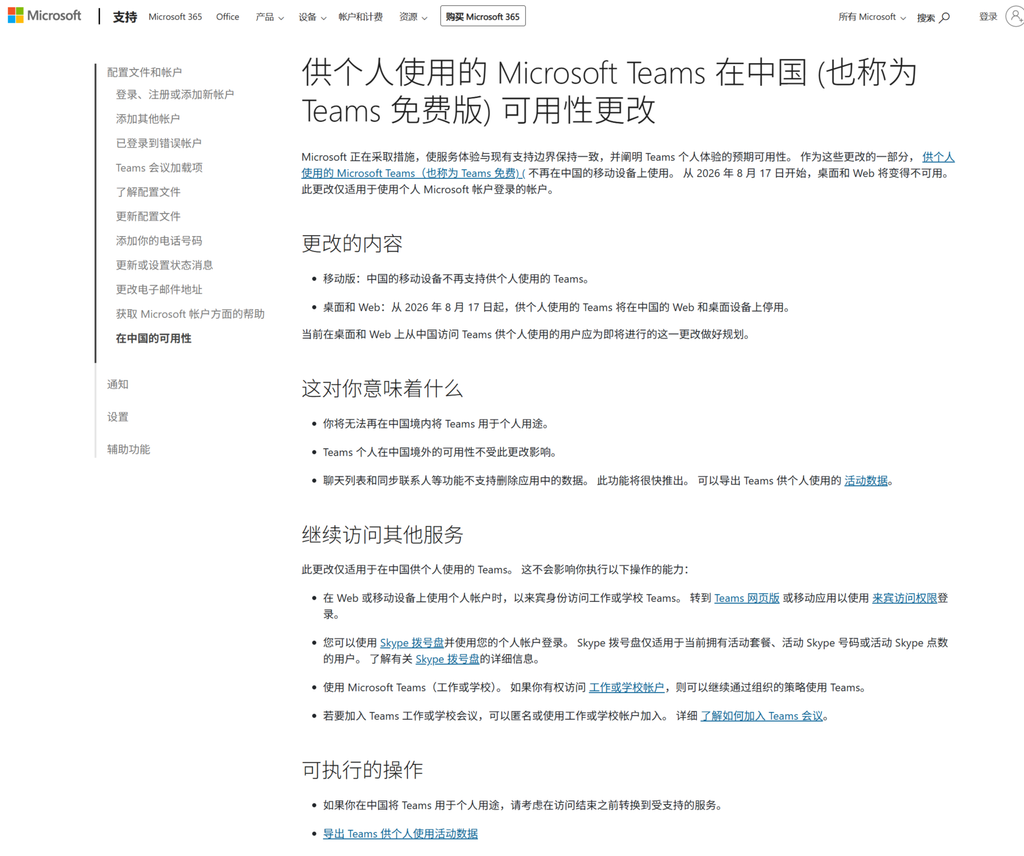
Task: Click the bullet beginning 桌面和 Web：
Action: tap(557, 308)
